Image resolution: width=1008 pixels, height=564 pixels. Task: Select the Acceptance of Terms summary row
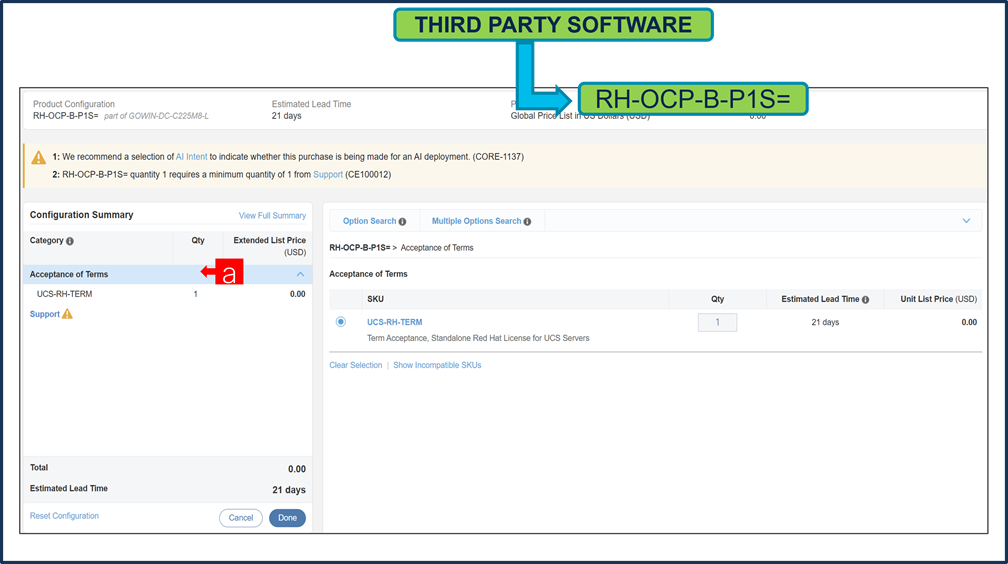pyautogui.click(x=168, y=275)
